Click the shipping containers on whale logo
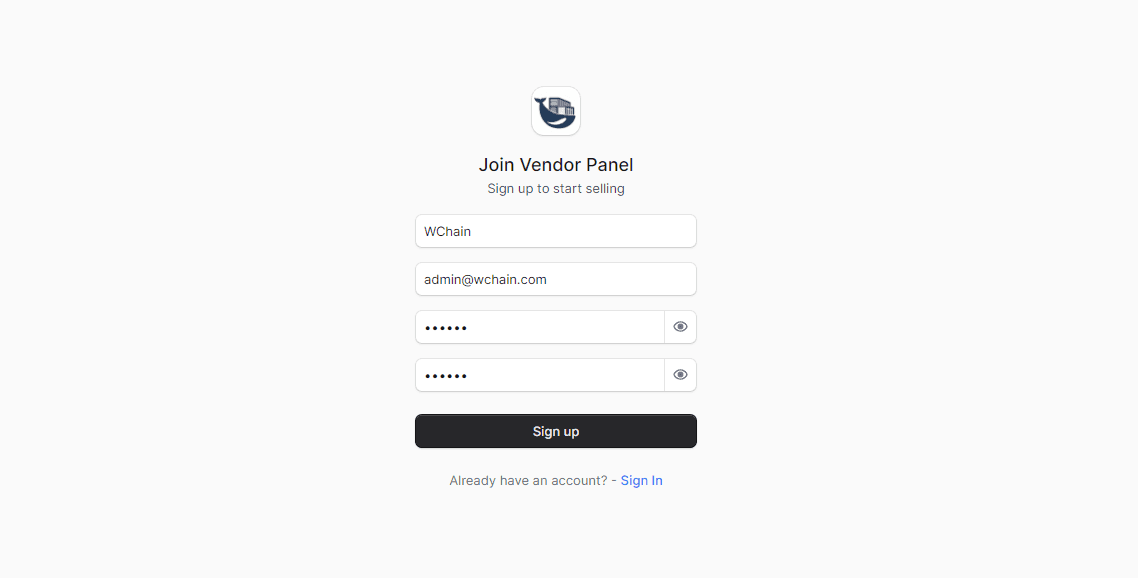This screenshot has height=578, width=1138. (562, 107)
